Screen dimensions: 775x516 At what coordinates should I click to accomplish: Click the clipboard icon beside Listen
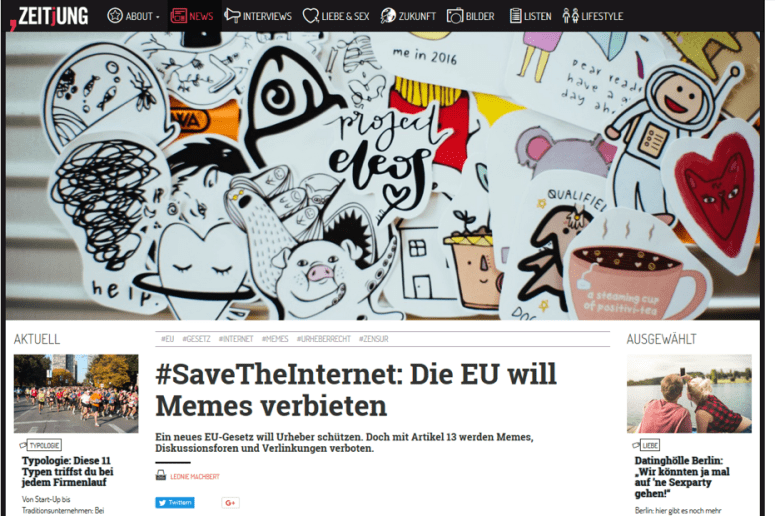click(x=516, y=16)
